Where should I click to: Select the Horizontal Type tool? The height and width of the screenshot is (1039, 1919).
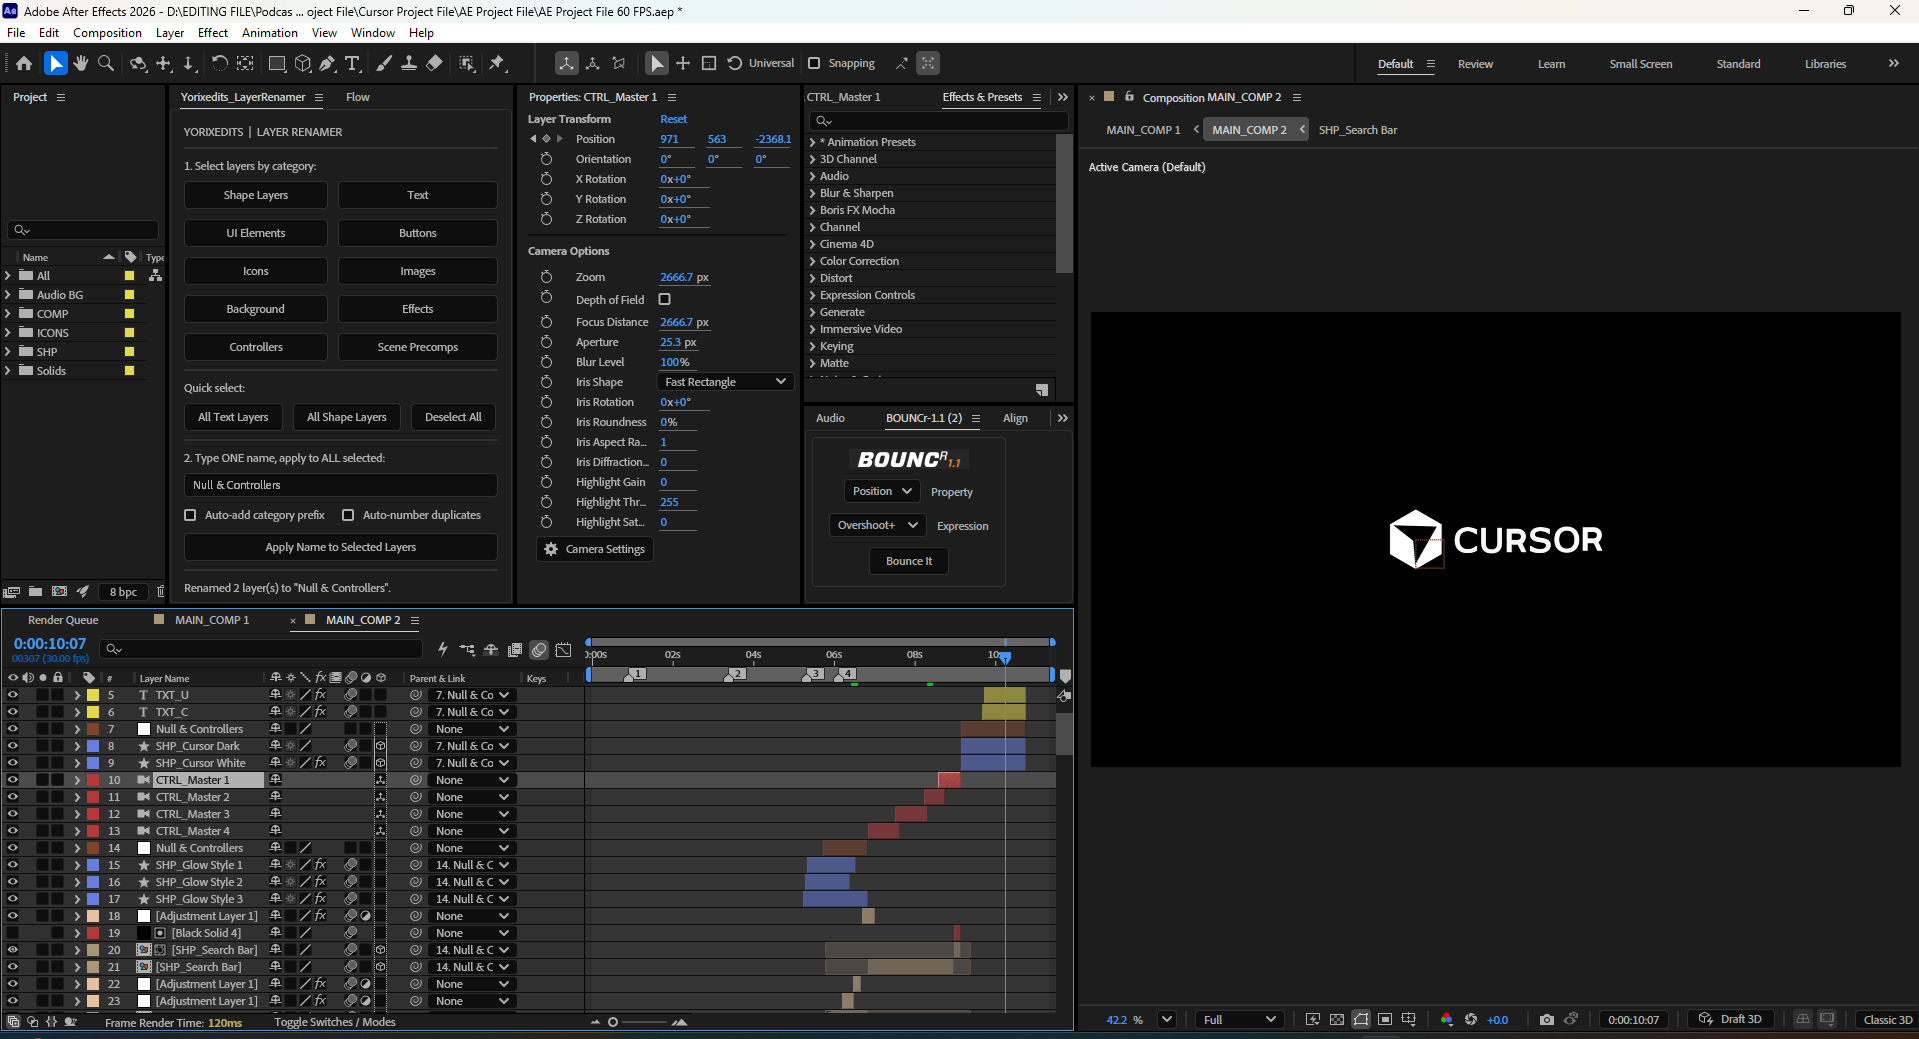(x=352, y=63)
